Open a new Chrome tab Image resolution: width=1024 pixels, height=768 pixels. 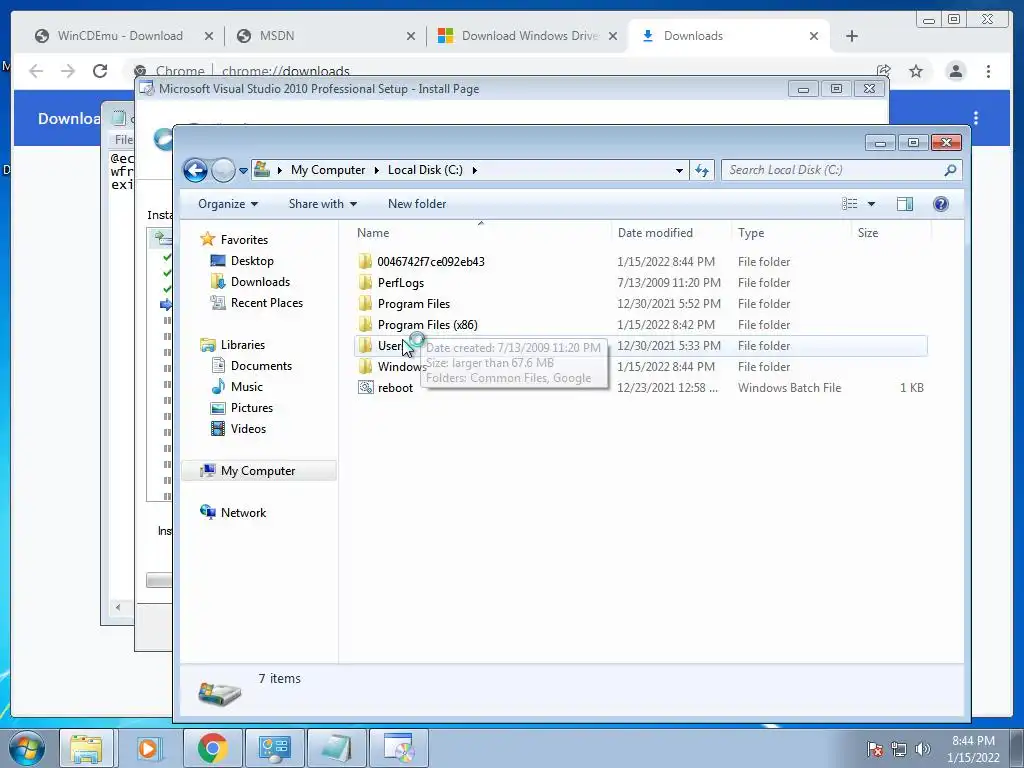pyautogui.click(x=852, y=36)
